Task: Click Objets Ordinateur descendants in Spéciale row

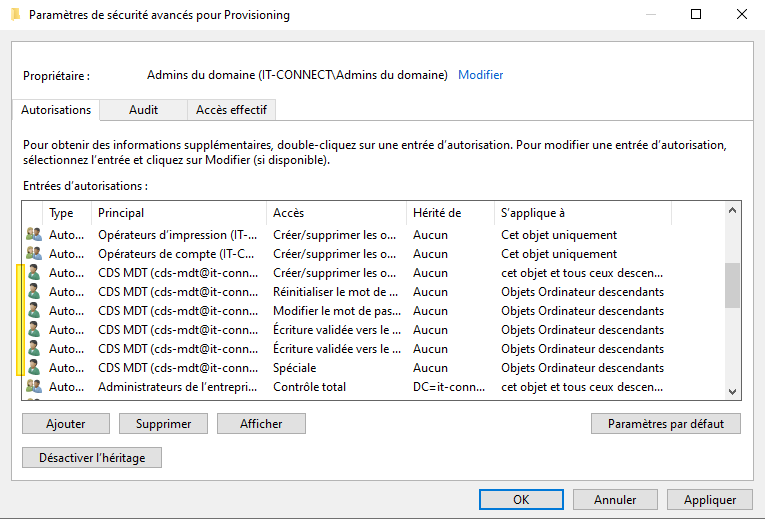Action: click(x=583, y=368)
